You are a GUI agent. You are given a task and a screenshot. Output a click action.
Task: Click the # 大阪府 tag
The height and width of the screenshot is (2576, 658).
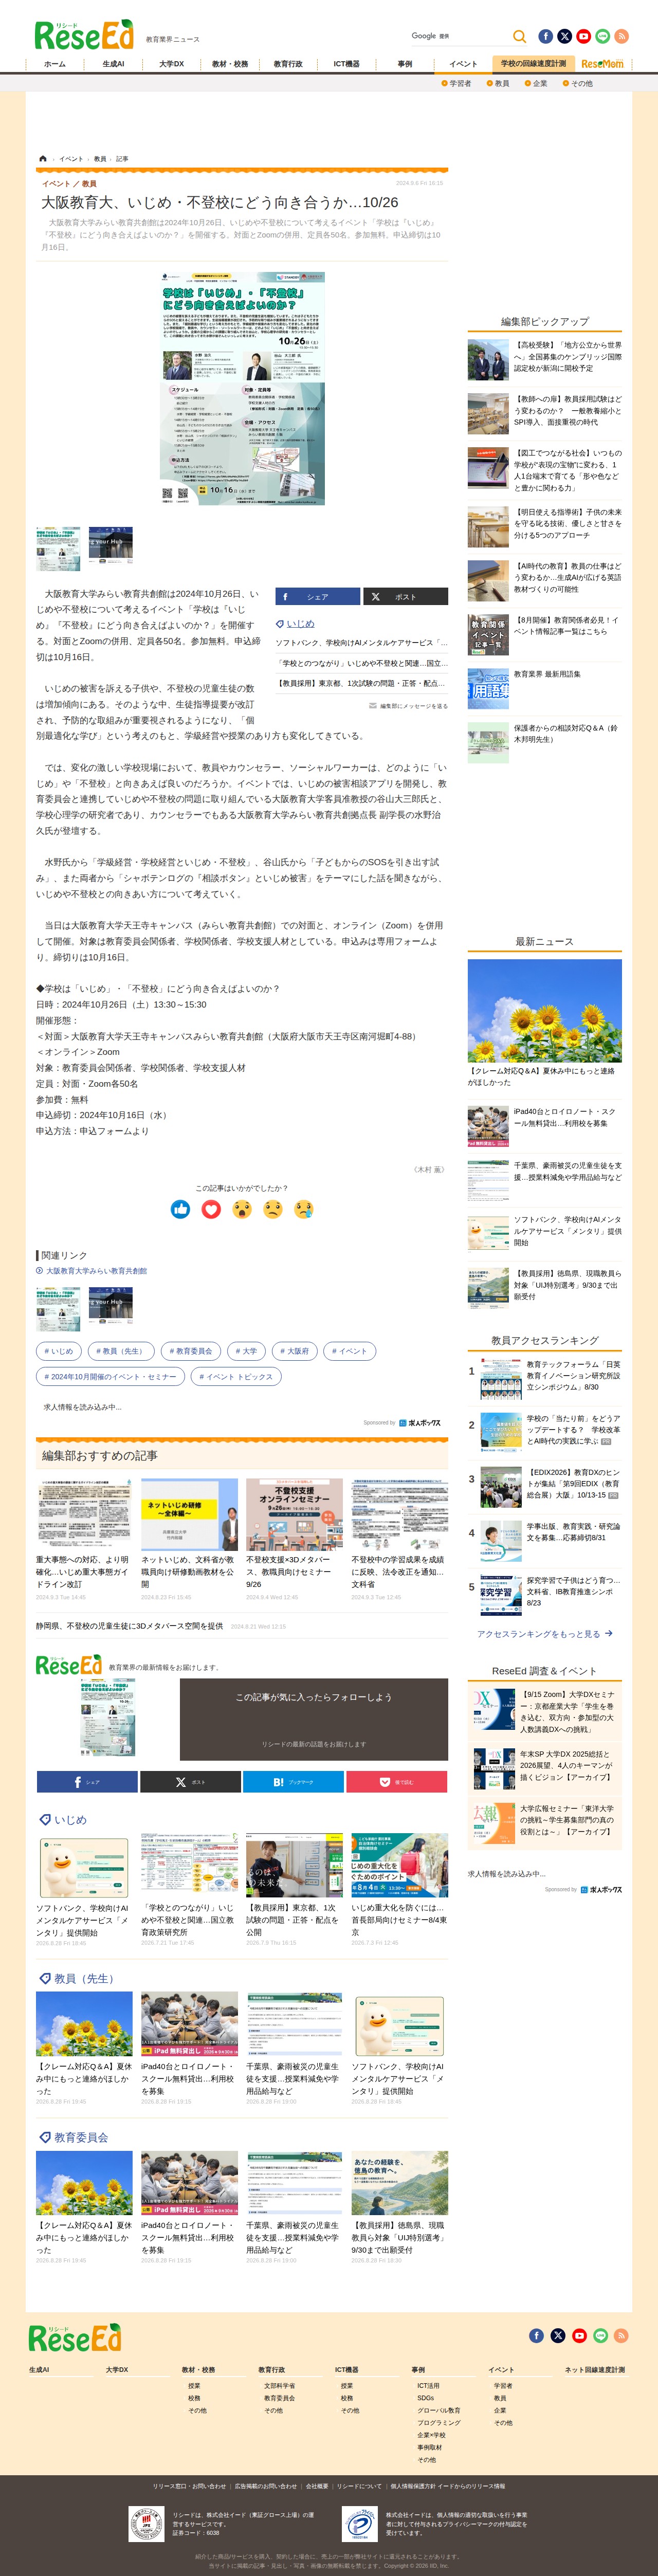[295, 1351]
